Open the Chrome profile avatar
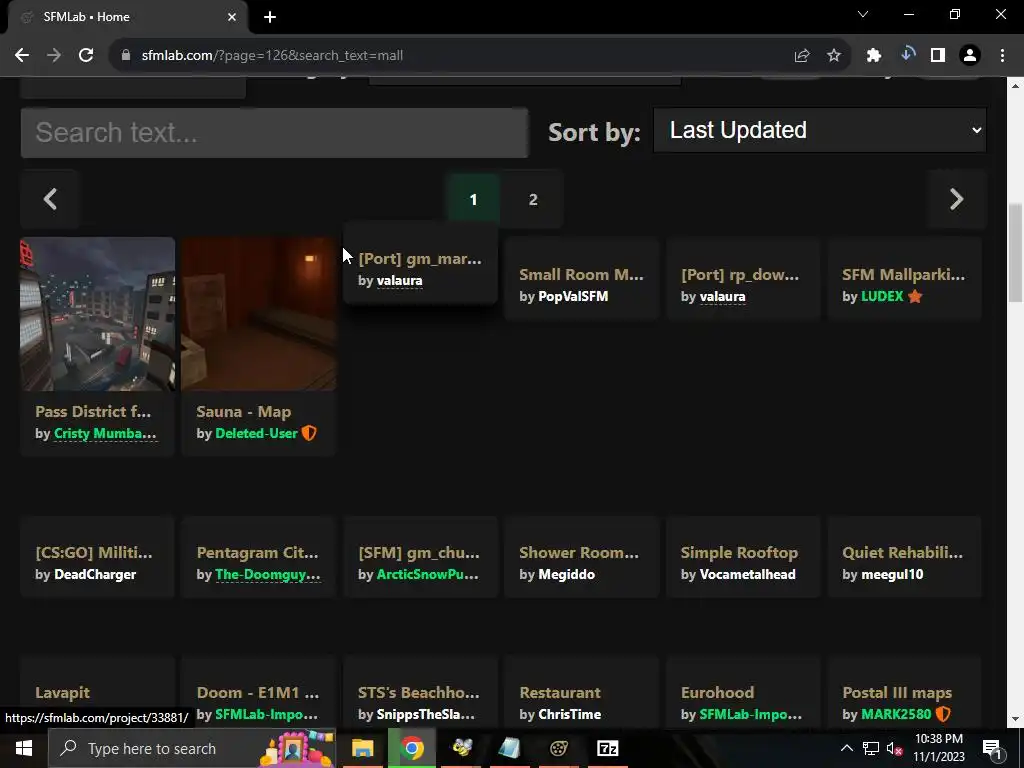The image size is (1024, 768). click(970, 56)
